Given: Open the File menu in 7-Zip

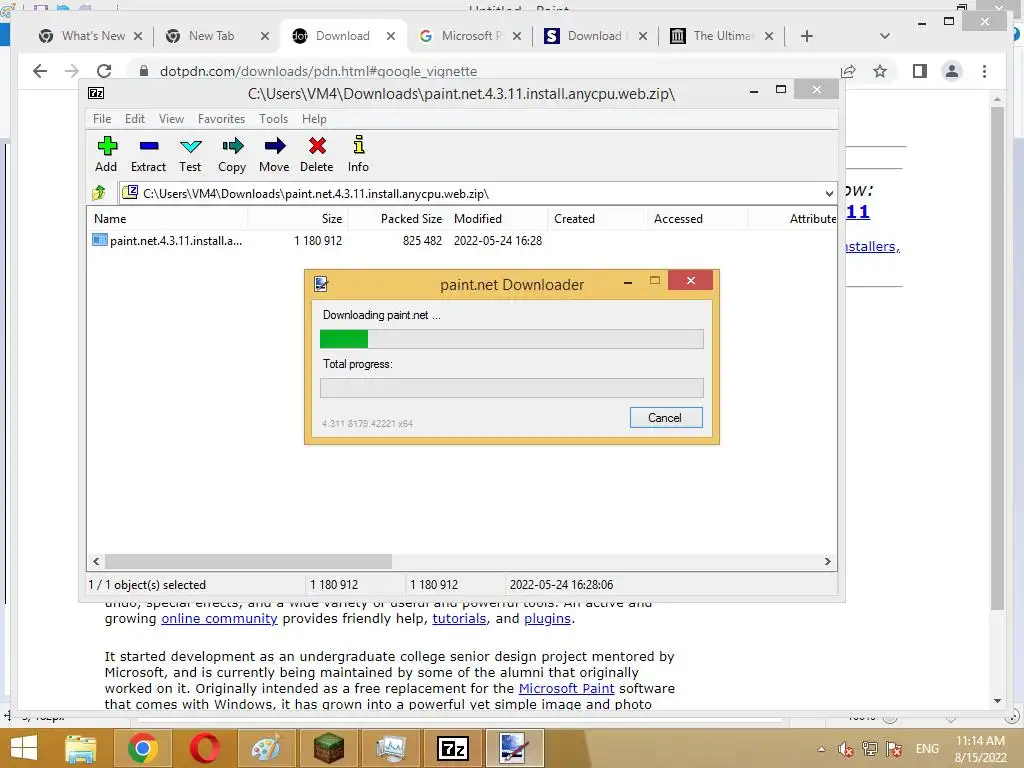Looking at the screenshot, I should click(102, 119).
